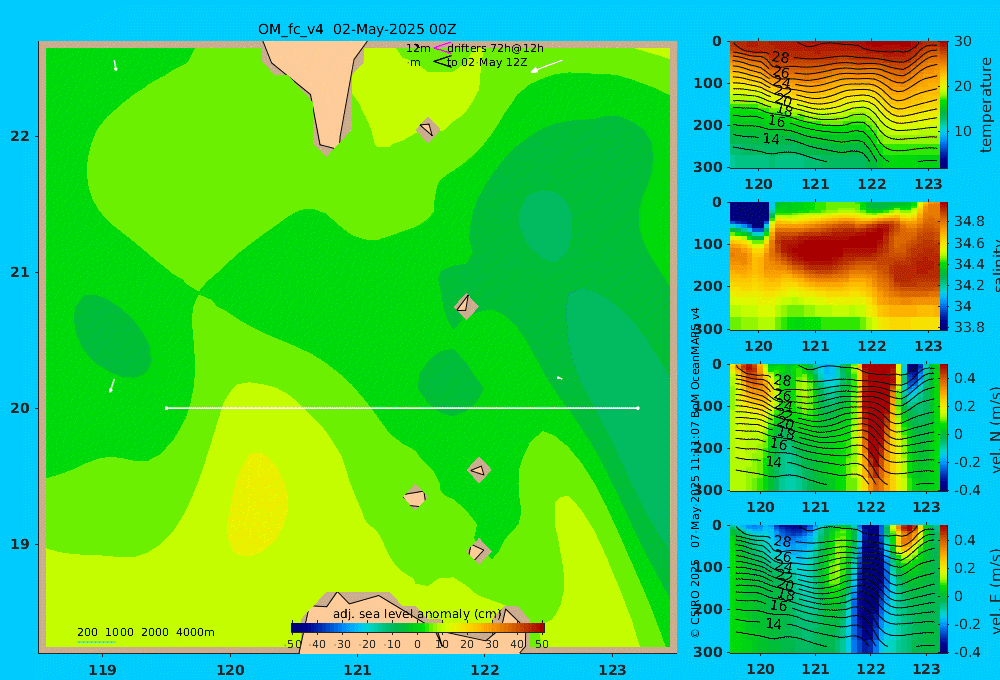This screenshot has height=680, width=1000.
Task: Click the 'adj. sea level anomaly (cm)' label
Action: pyautogui.click(x=417, y=614)
